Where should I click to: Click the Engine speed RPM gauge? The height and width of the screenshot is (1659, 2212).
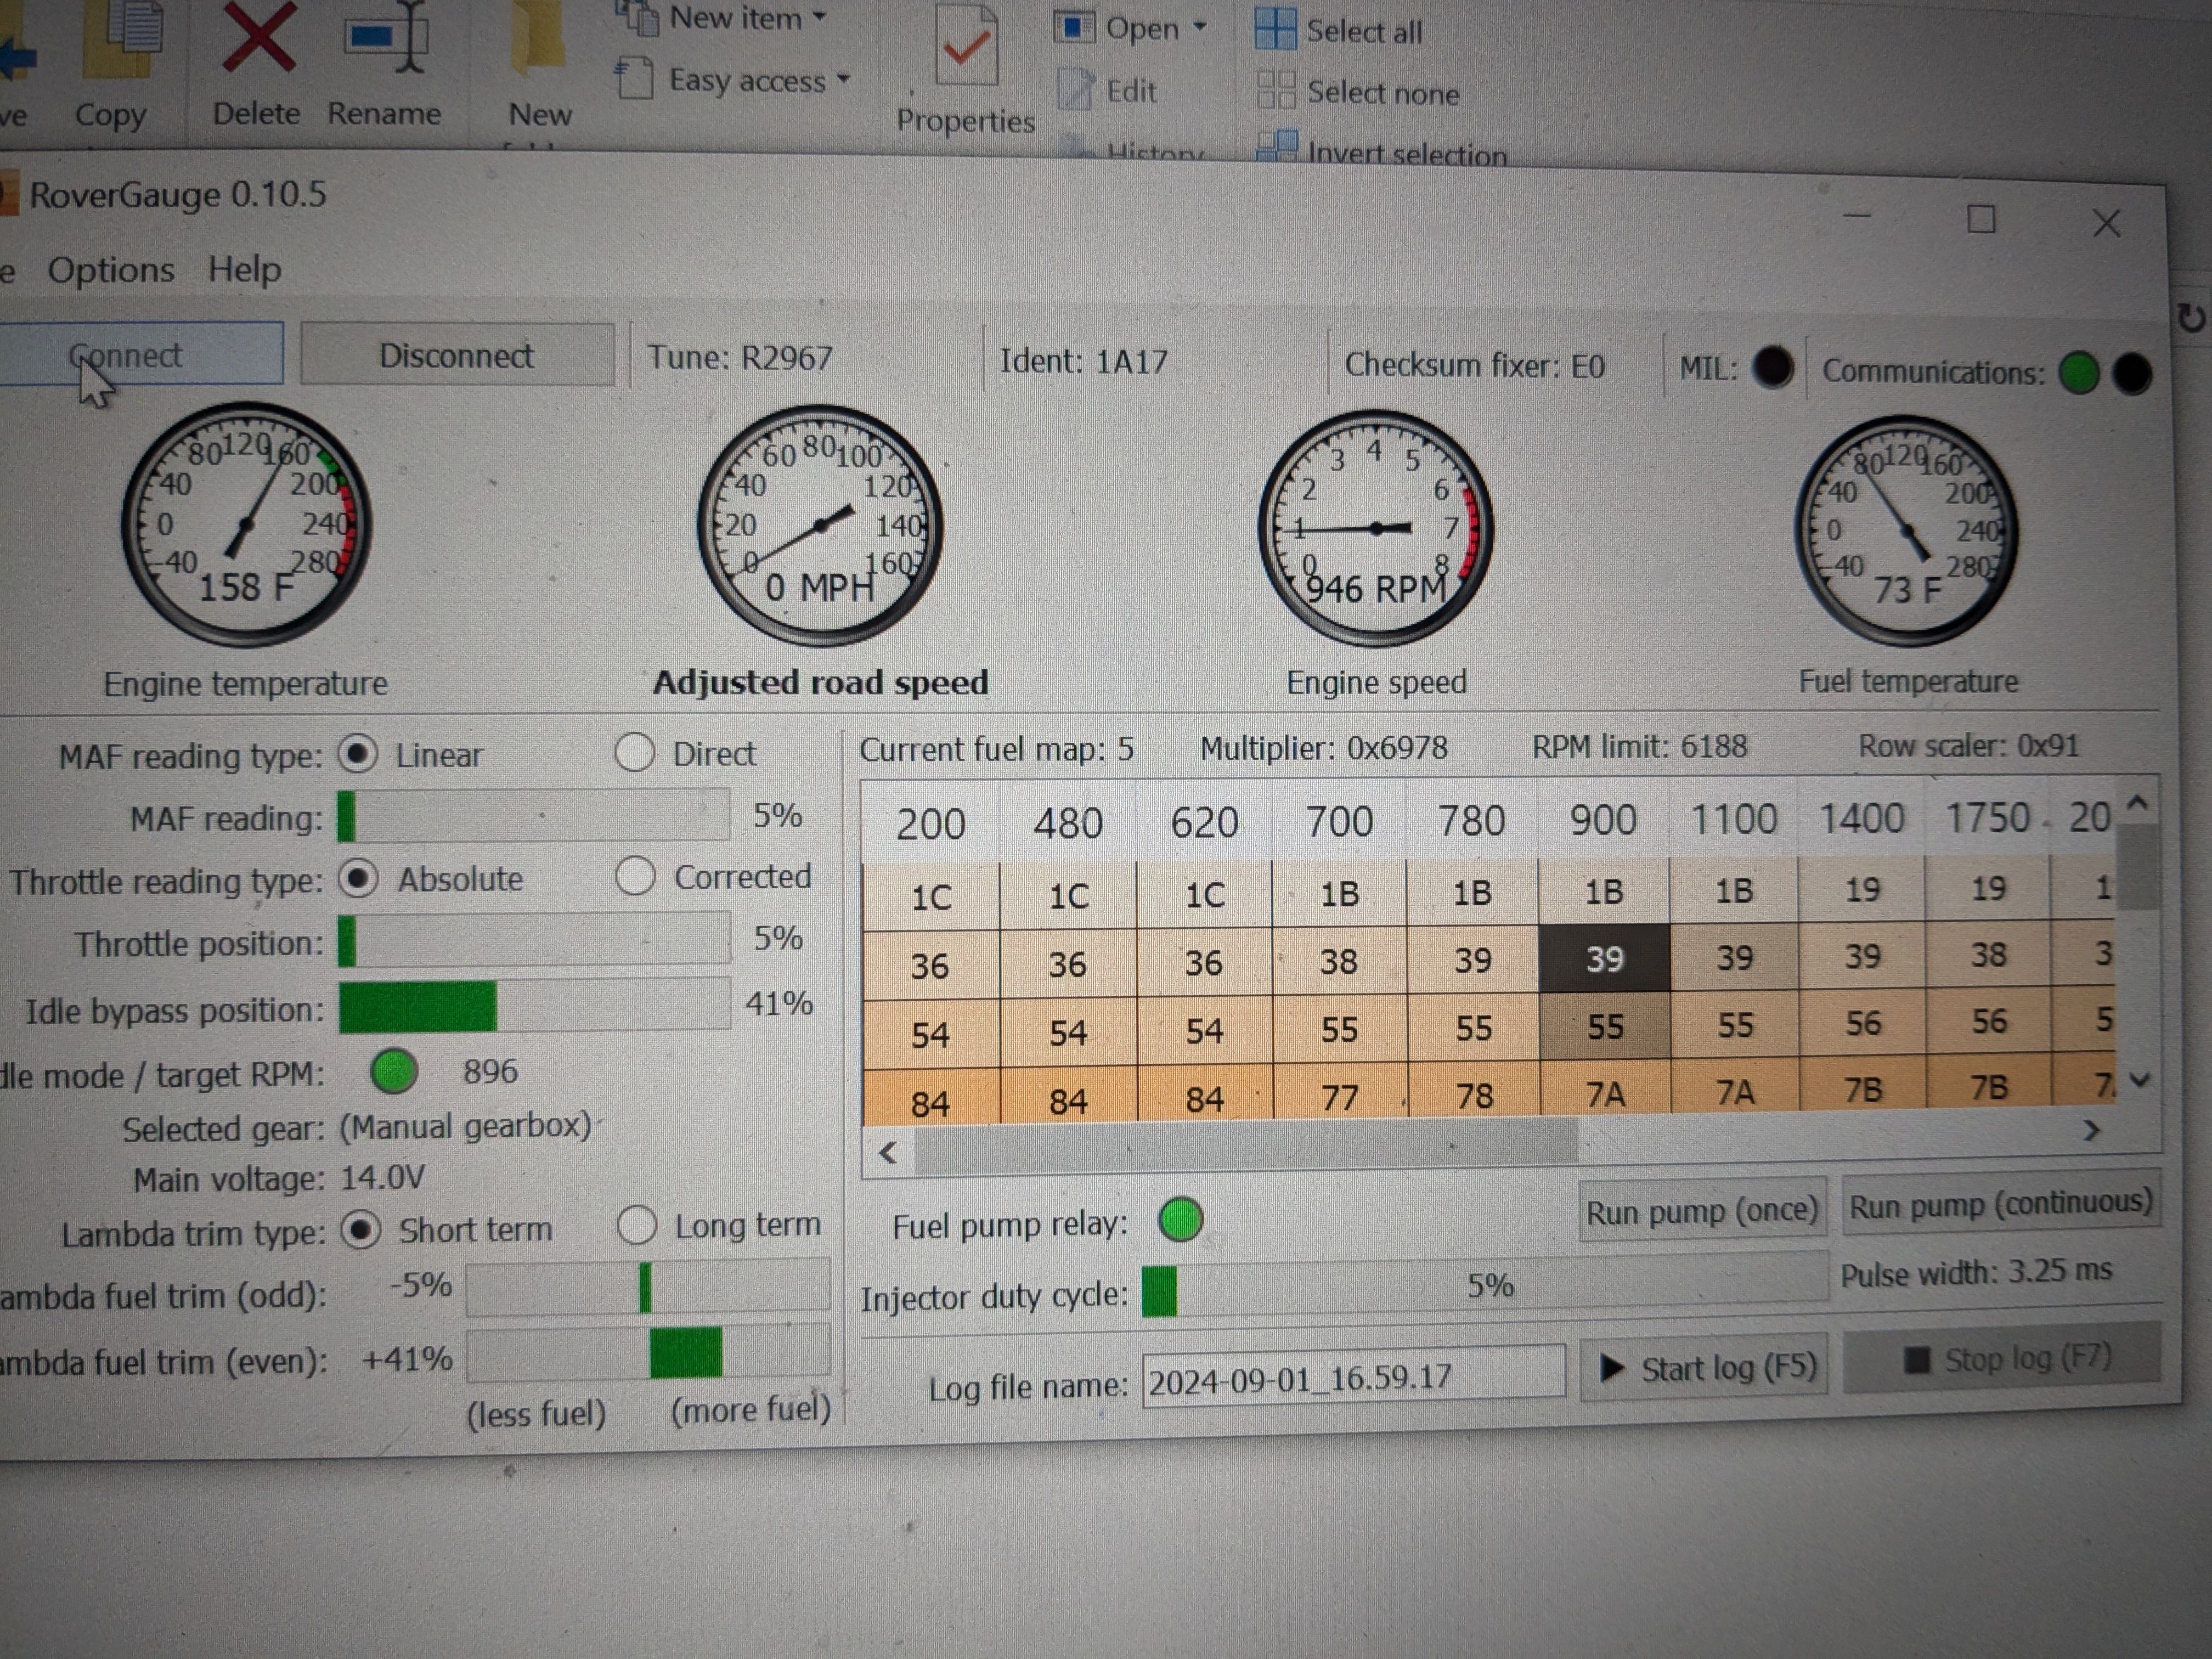[x=1376, y=528]
